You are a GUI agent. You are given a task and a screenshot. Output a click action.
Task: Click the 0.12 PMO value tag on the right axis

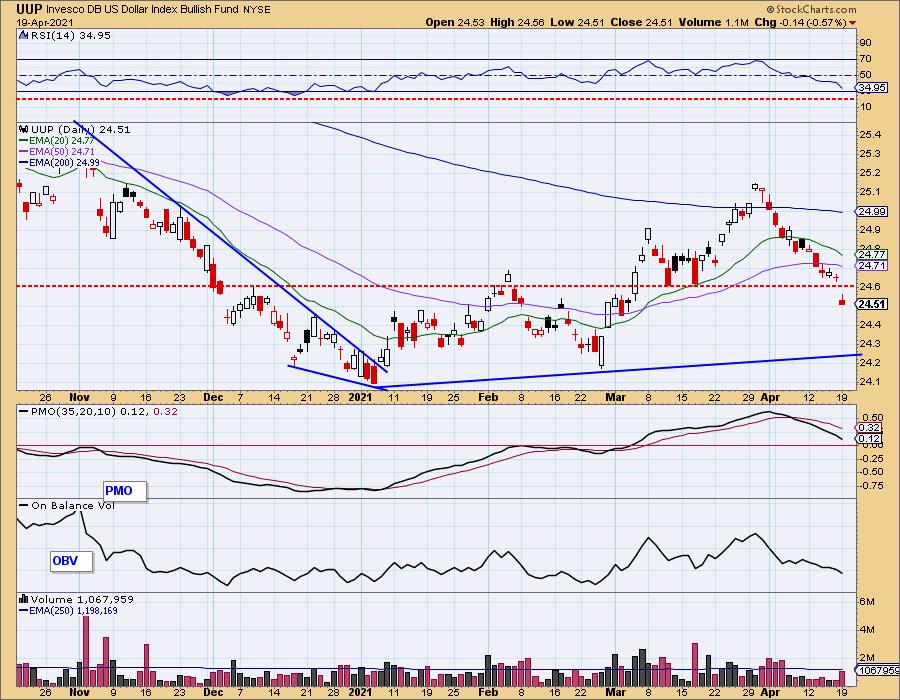(x=869, y=438)
